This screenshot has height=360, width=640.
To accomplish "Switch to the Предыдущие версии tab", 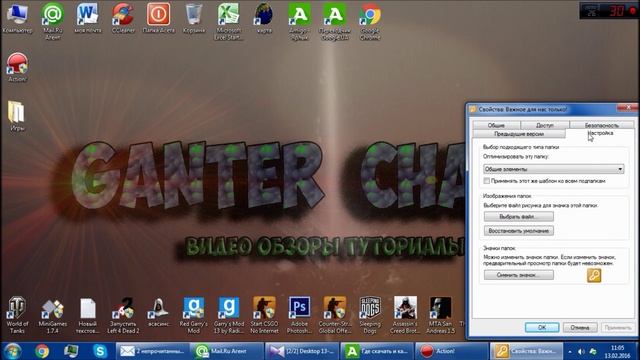I will [519, 134].
